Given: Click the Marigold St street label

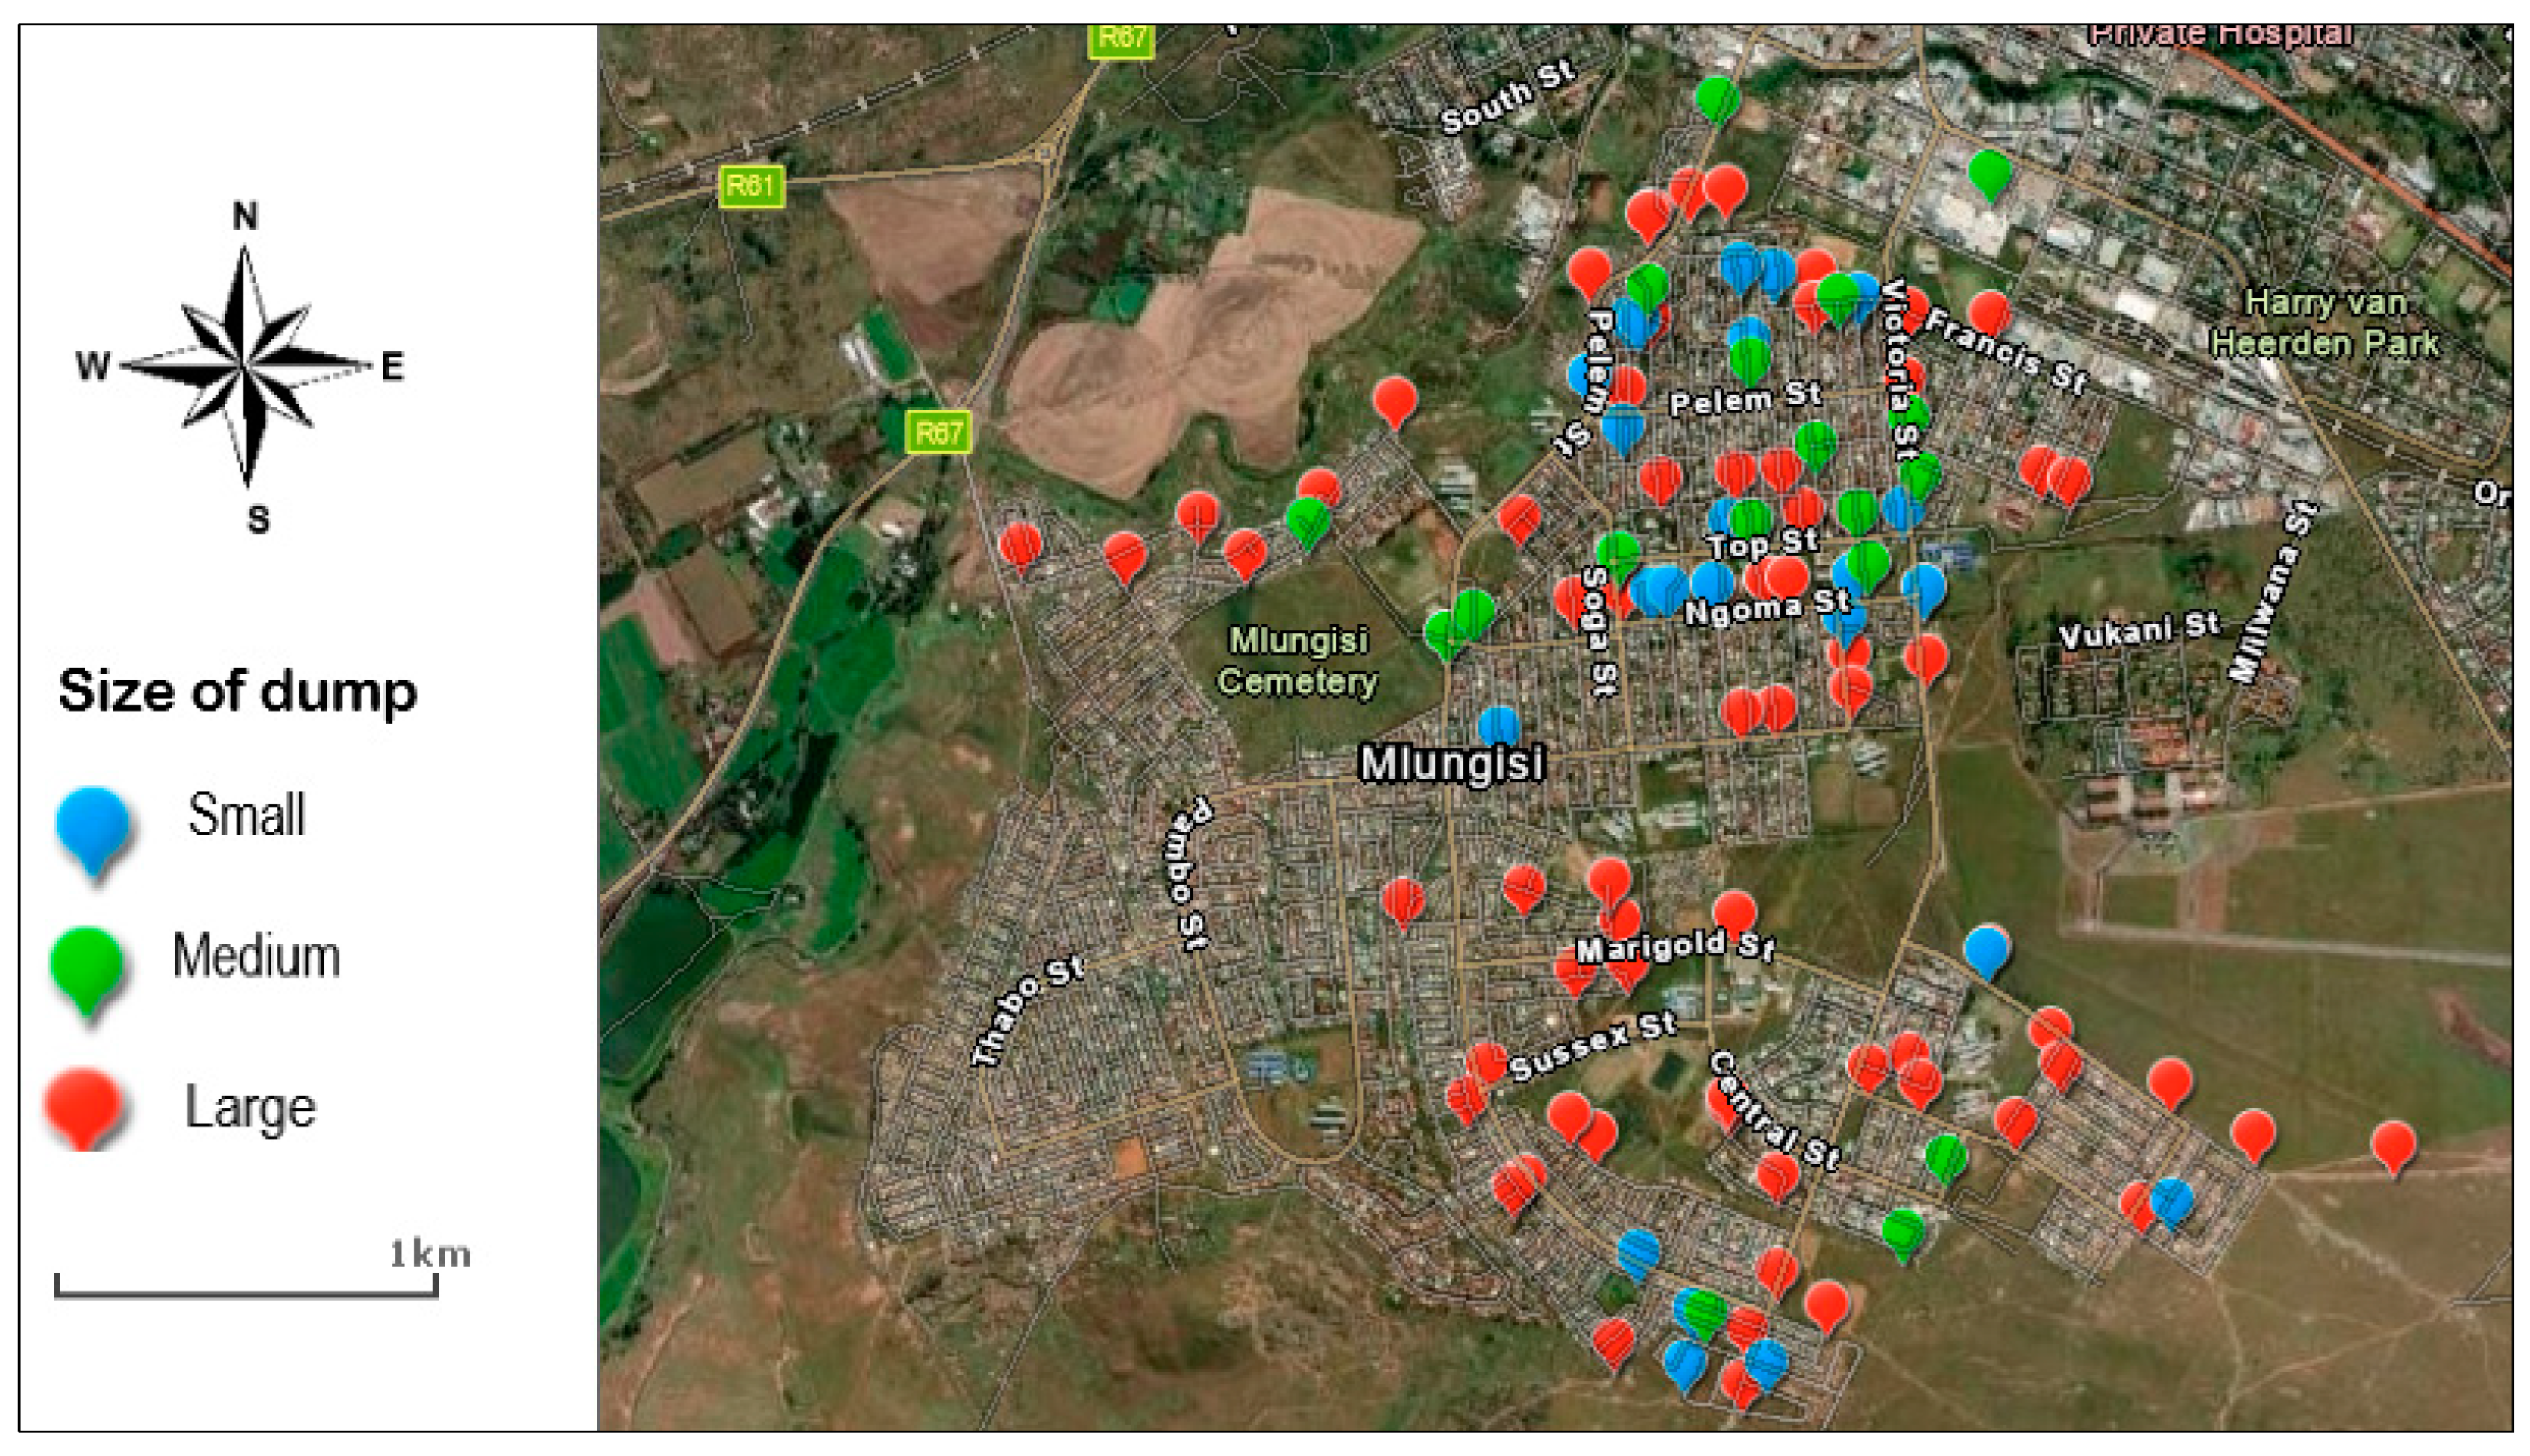Looking at the screenshot, I should 1675,946.
